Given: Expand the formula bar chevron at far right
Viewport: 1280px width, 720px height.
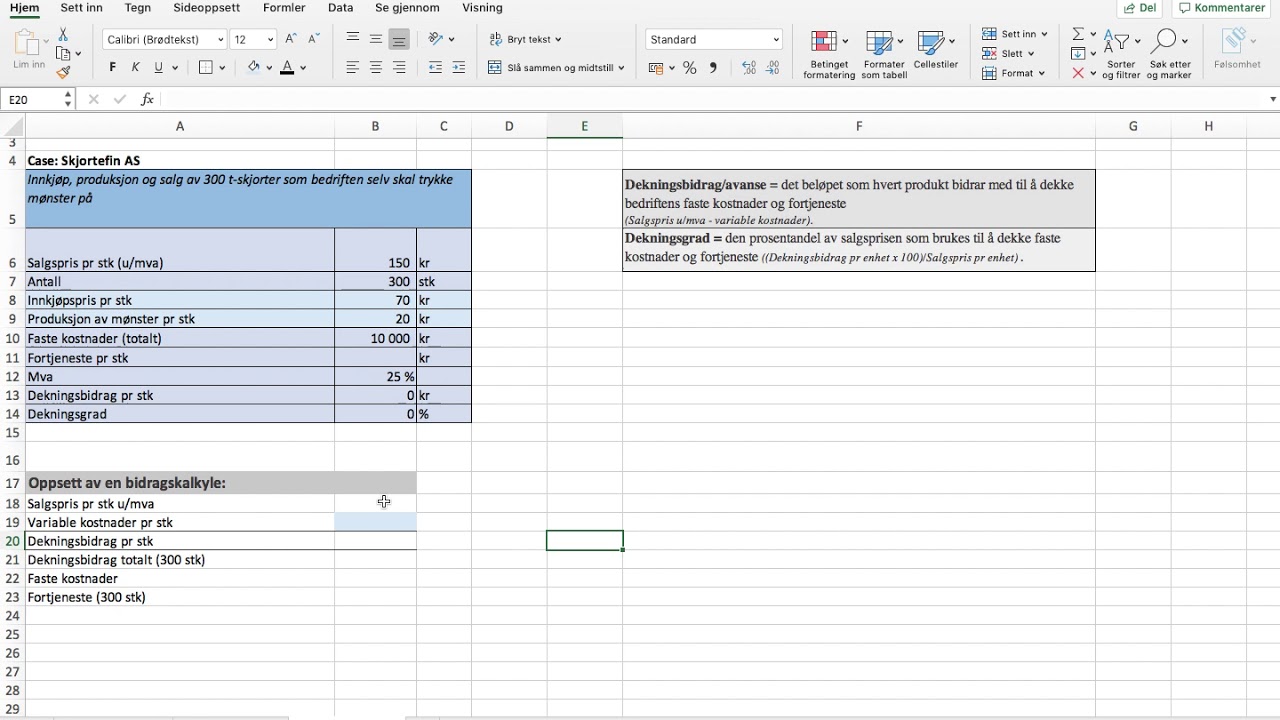Looking at the screenshot, I should [x=1273, y=99].
